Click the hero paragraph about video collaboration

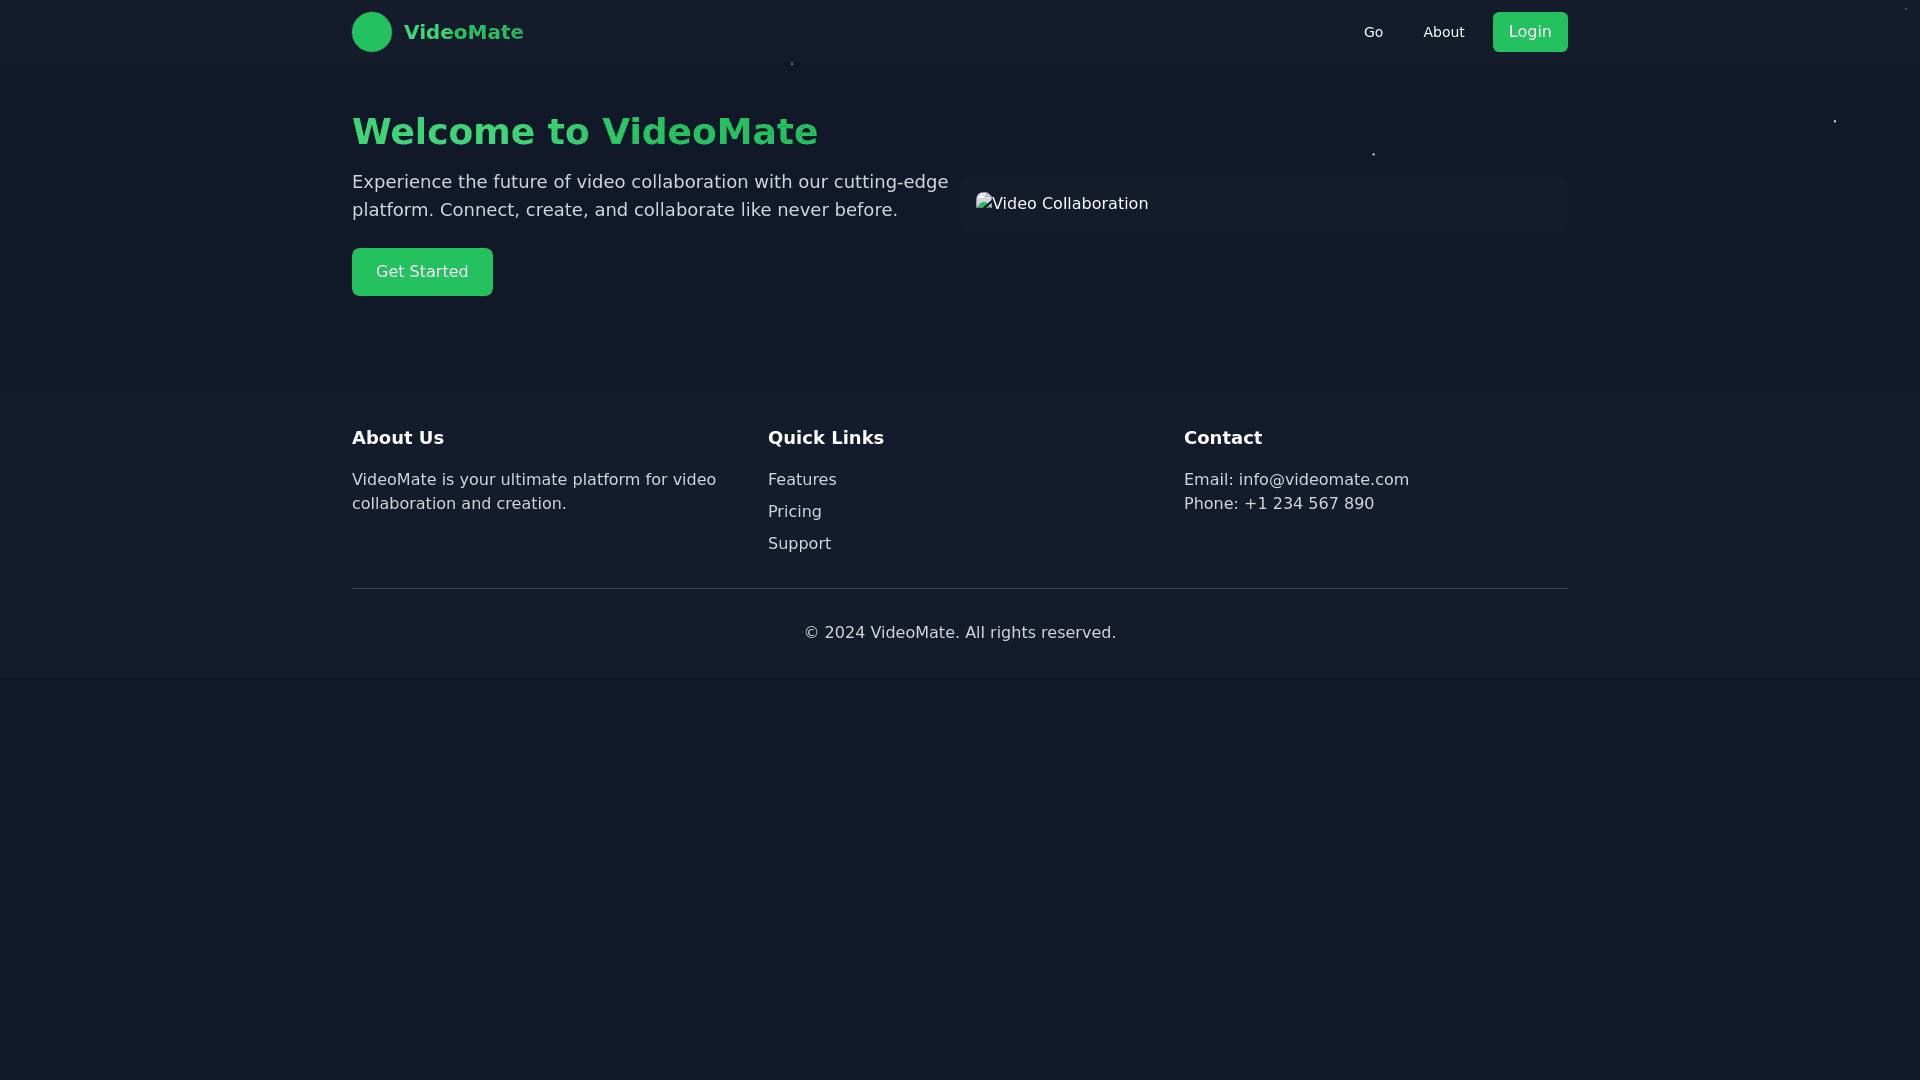coord(649,196)
